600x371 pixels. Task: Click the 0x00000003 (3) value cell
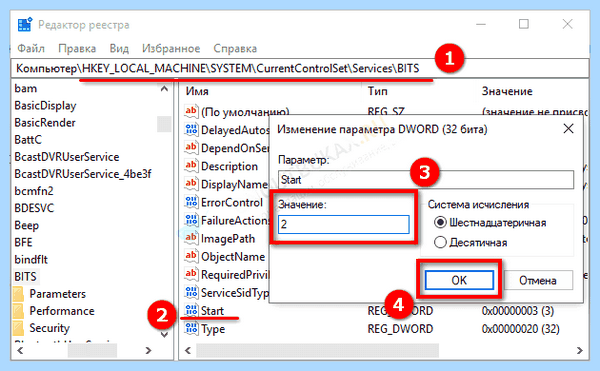[517, 311]
